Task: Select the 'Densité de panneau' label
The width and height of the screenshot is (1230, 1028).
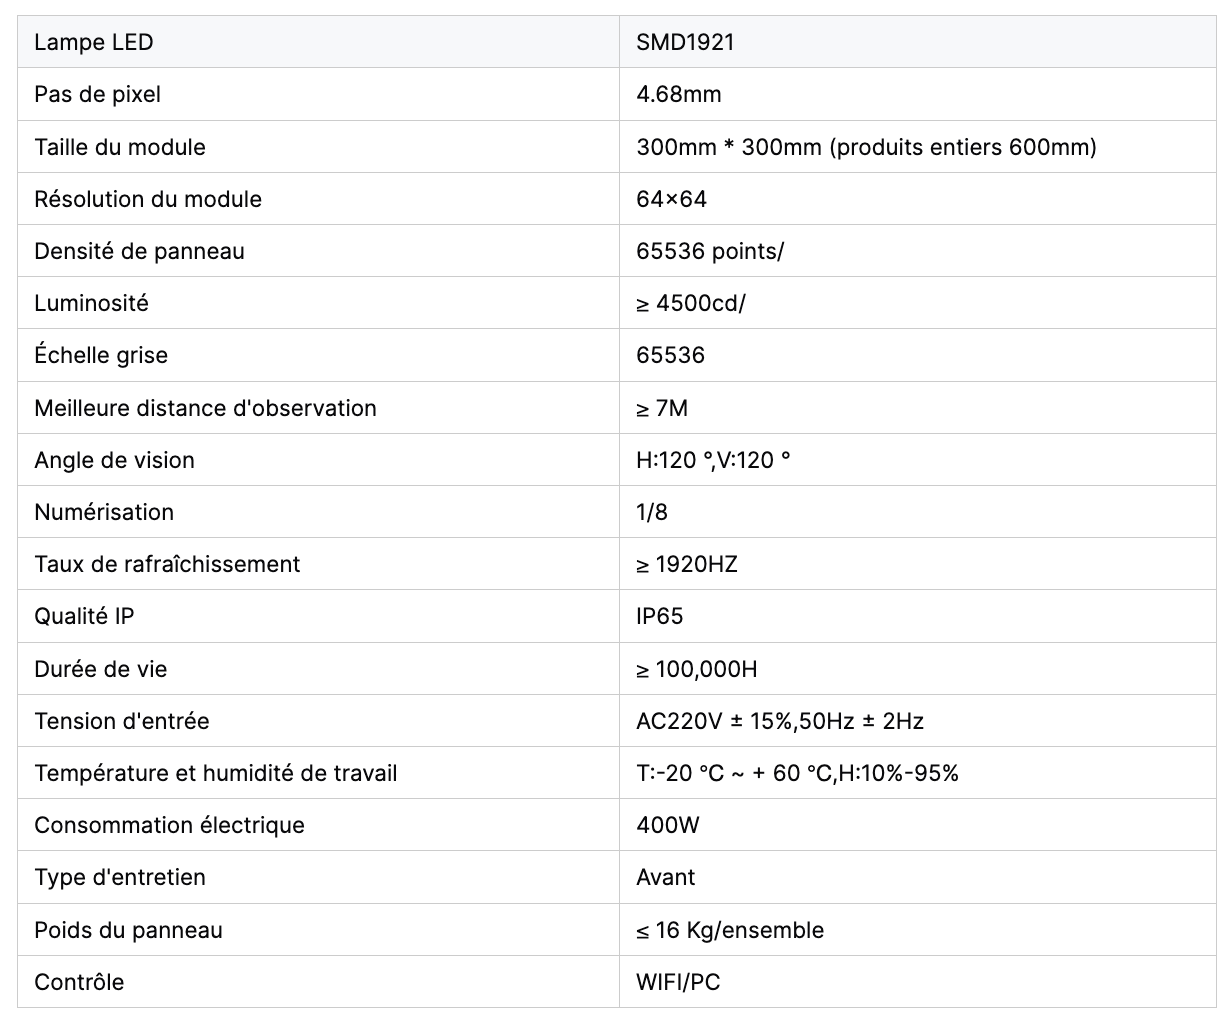Action: pyautogui.click(x=139, y=251)
